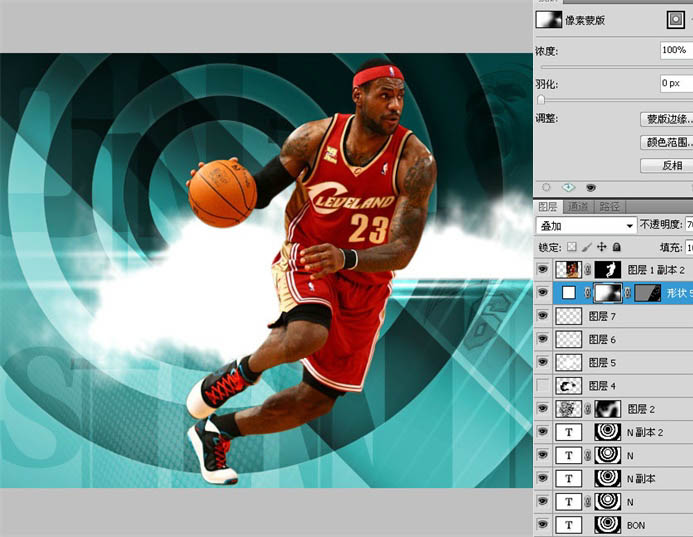This screenshot has width=693, height=537.
Task: Show the hidden 图层 4 layer
Action: pyautogui.click(x=542, y=386)
